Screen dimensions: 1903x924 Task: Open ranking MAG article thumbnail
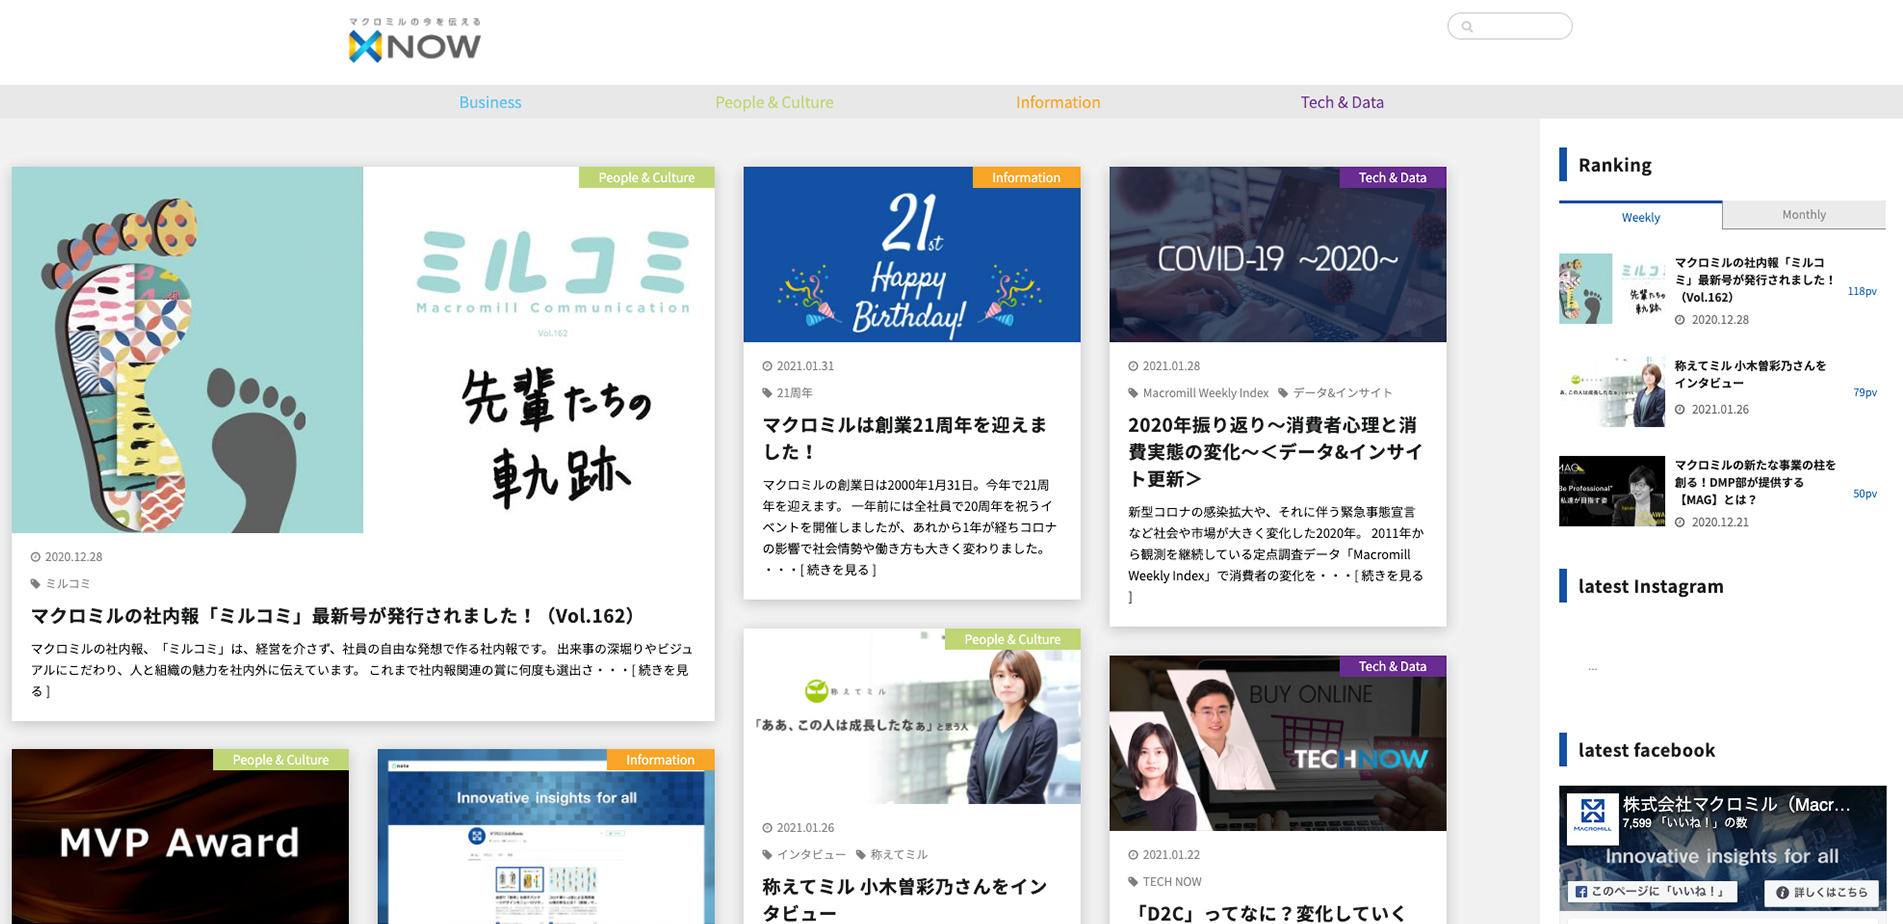[1611, 491]
